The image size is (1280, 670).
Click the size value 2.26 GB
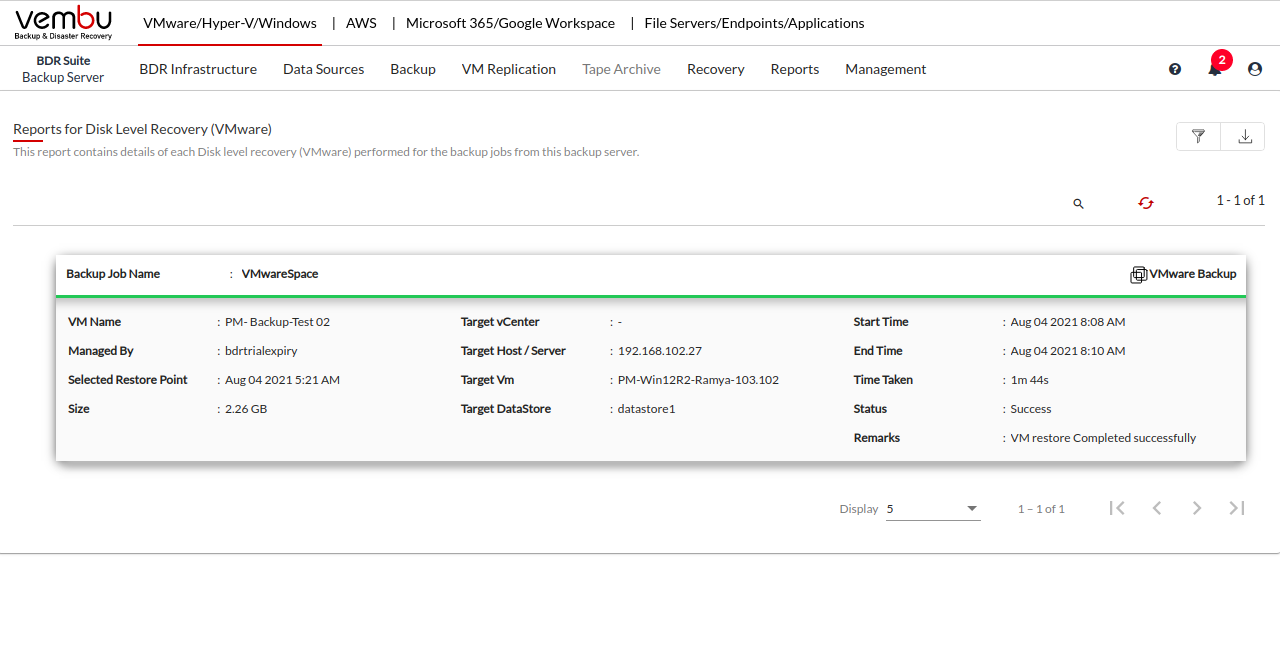[246, 409]
